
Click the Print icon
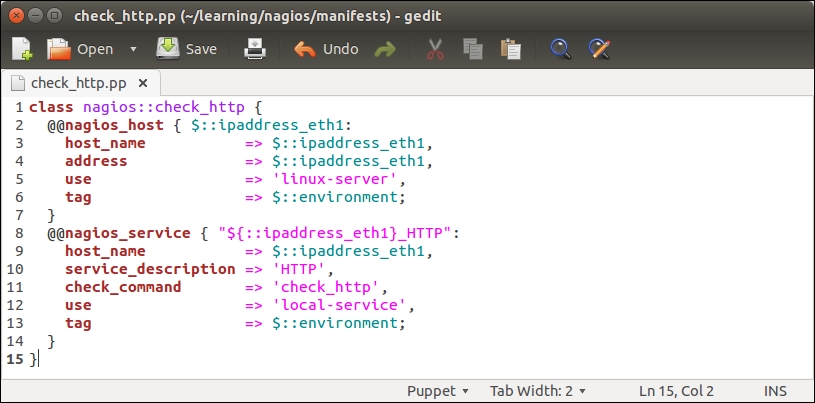pos(255,49)
